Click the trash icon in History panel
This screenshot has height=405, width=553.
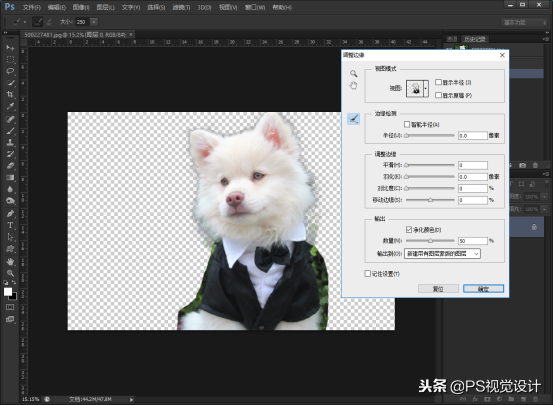point(535,165)
